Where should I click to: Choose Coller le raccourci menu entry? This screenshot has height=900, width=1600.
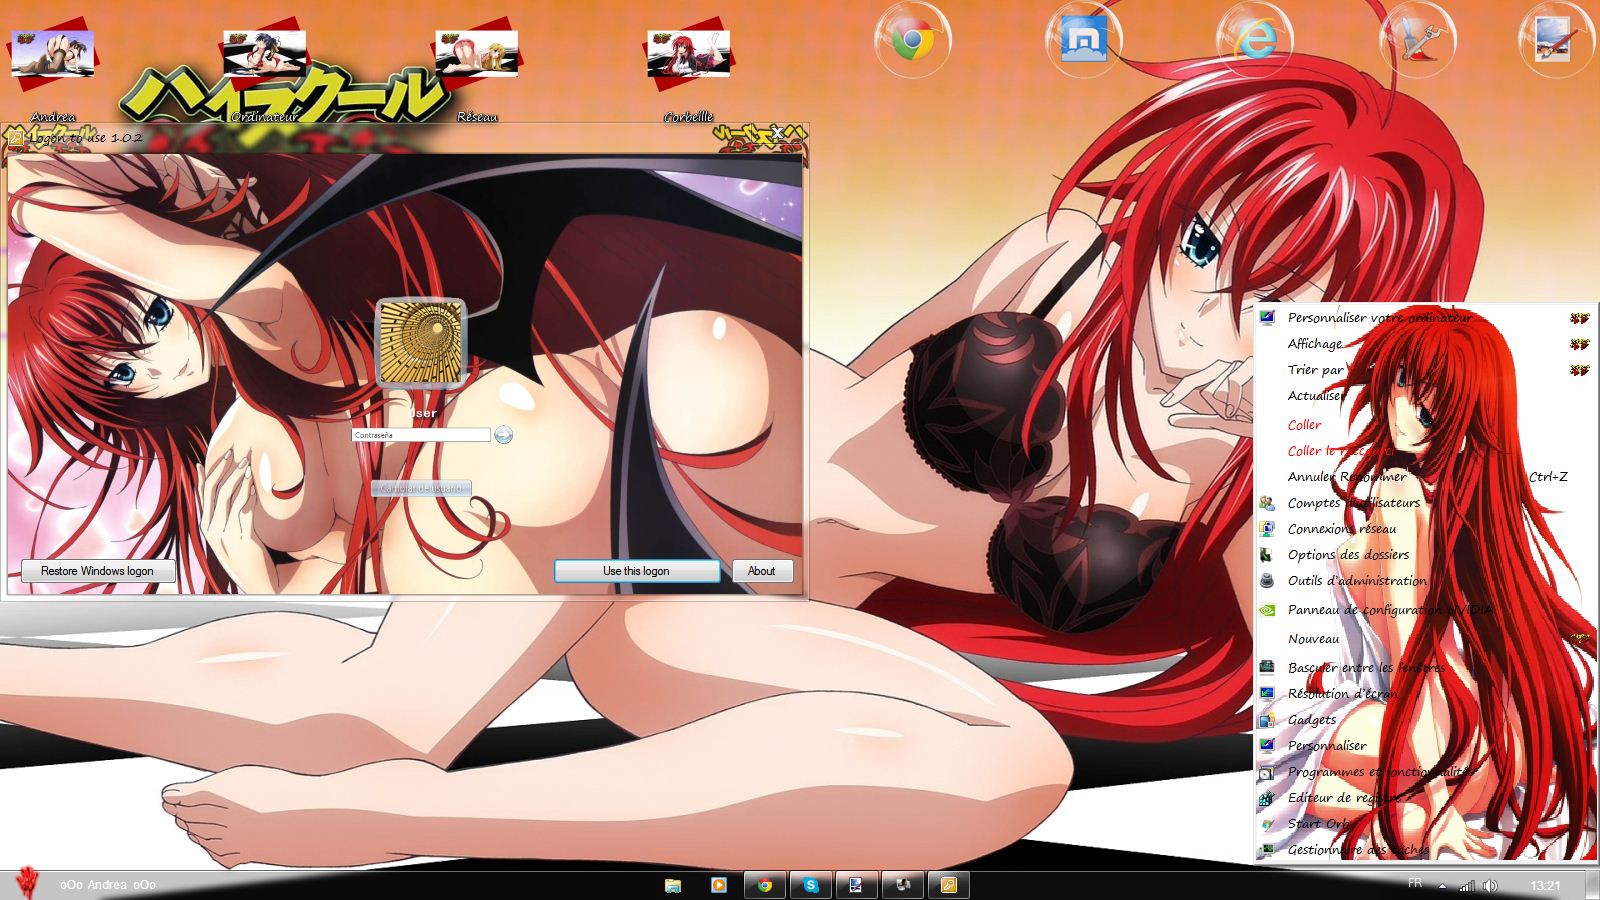[1425, 451]
